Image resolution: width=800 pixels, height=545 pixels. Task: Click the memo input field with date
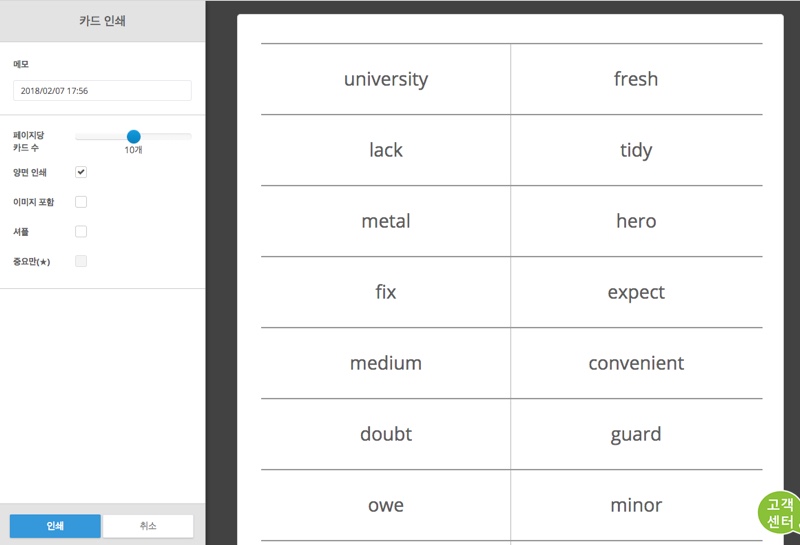[103, 90]
